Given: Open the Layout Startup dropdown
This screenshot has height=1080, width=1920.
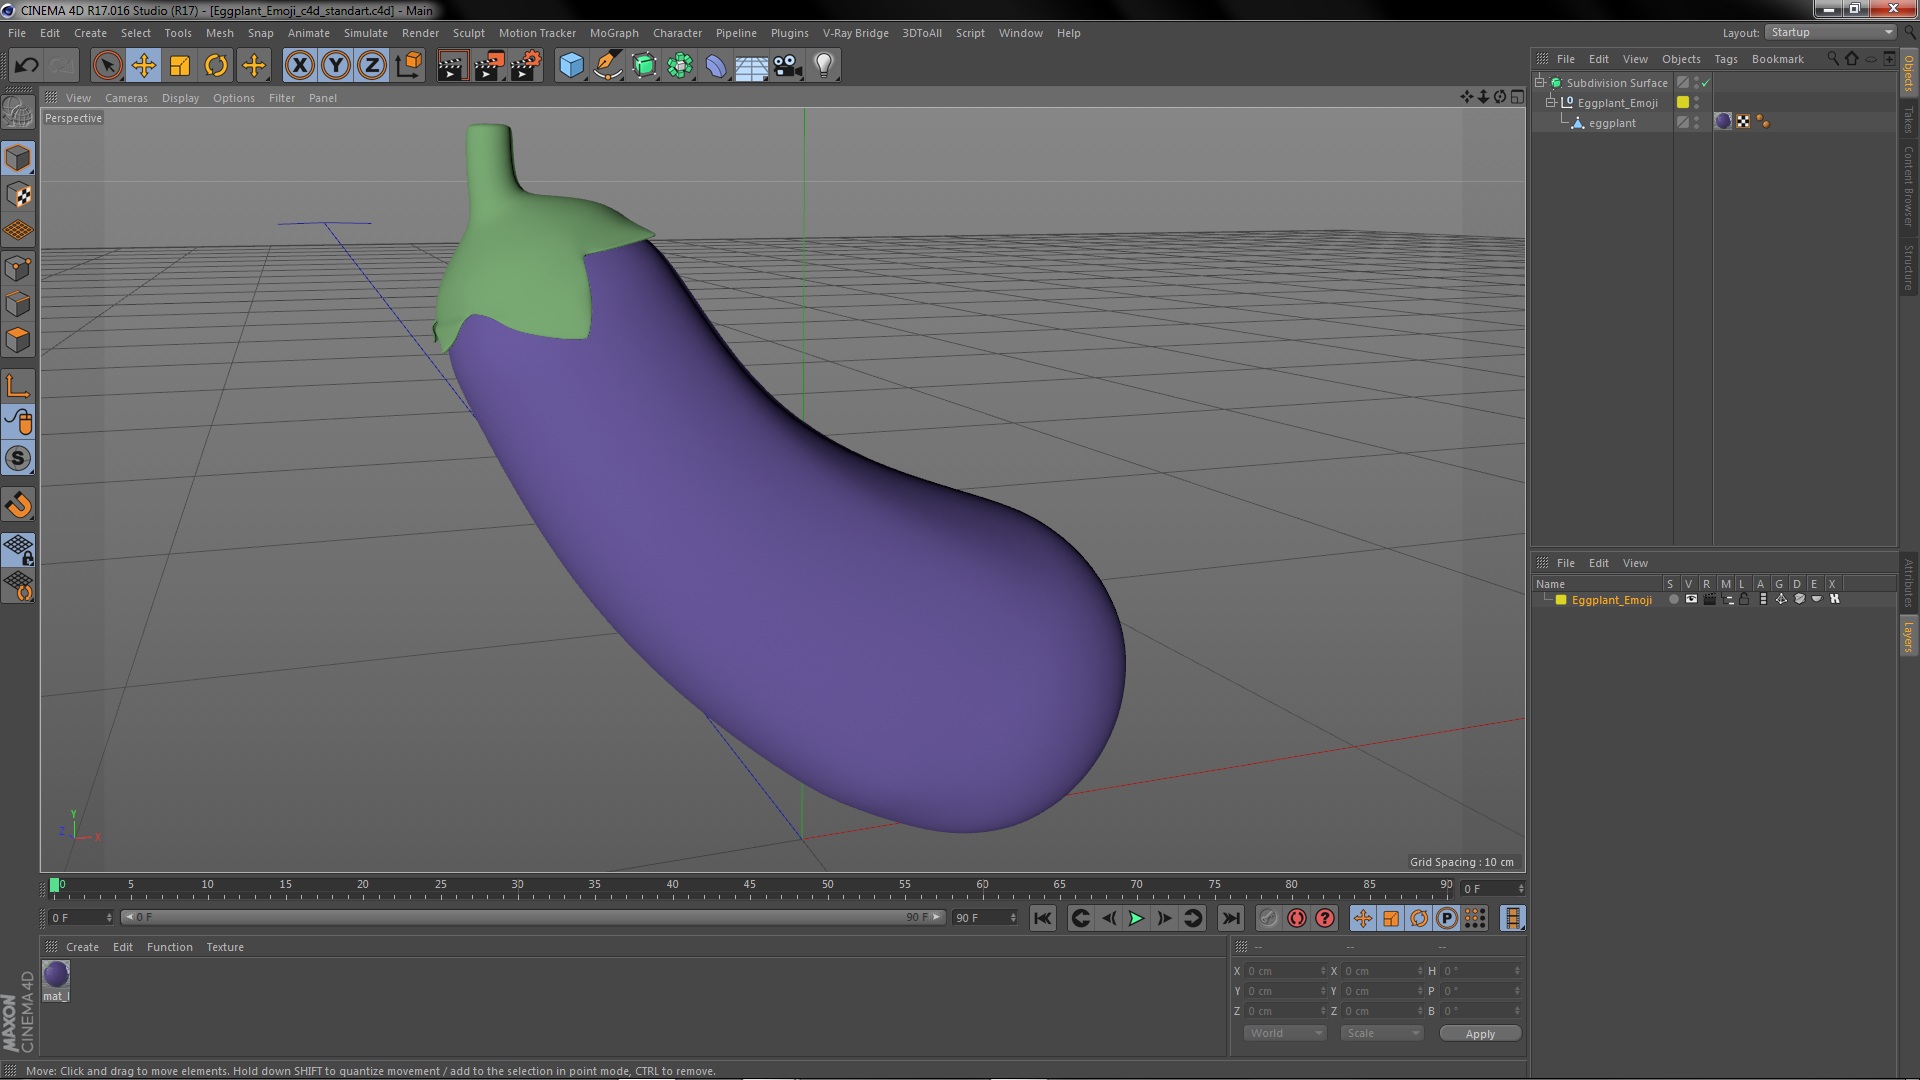Looking at the screenshot, I should click(1830, 33).
